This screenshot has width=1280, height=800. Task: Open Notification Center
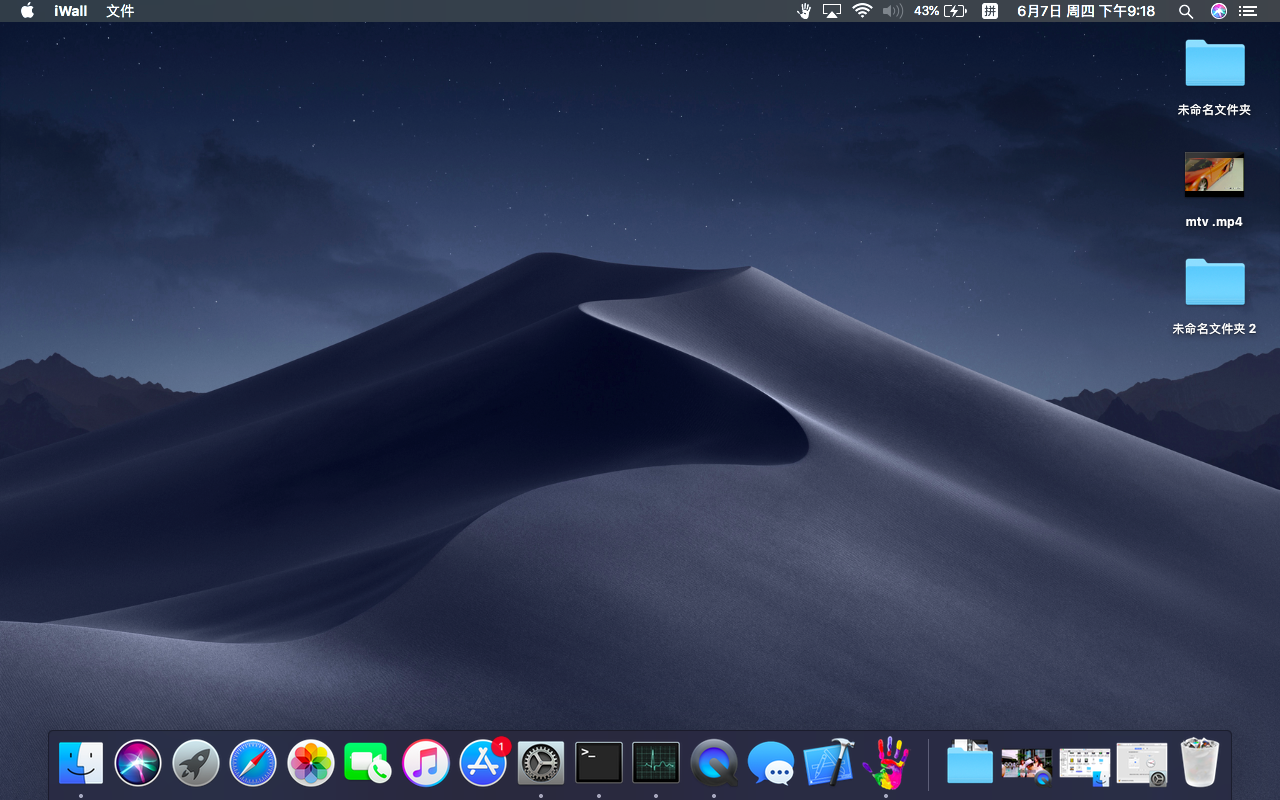(1247, 11)
